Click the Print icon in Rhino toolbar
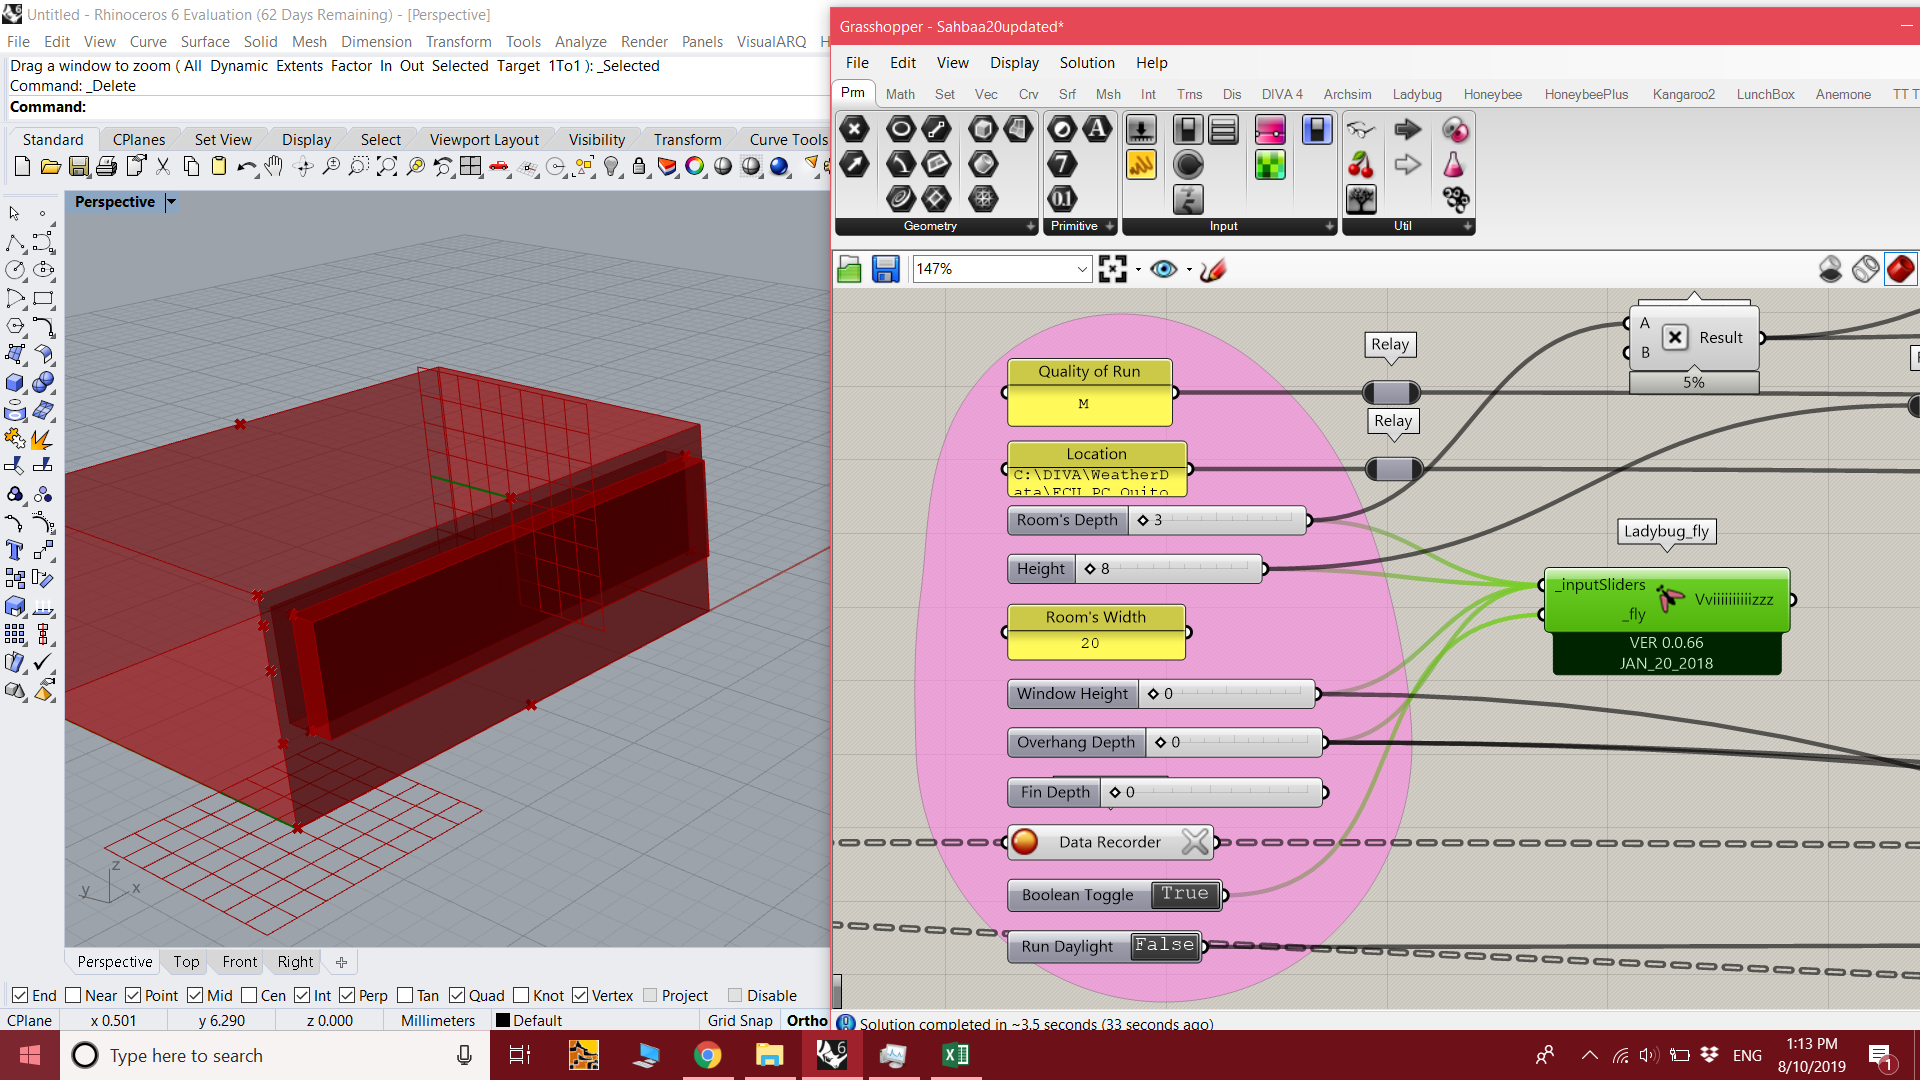This screenshot has width=1920, height=1080. pos(107,167)
